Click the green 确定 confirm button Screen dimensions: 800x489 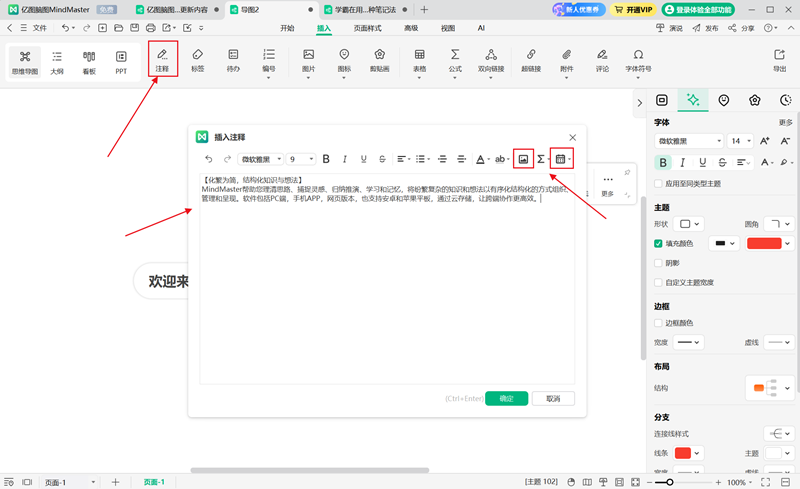point(506,399)
